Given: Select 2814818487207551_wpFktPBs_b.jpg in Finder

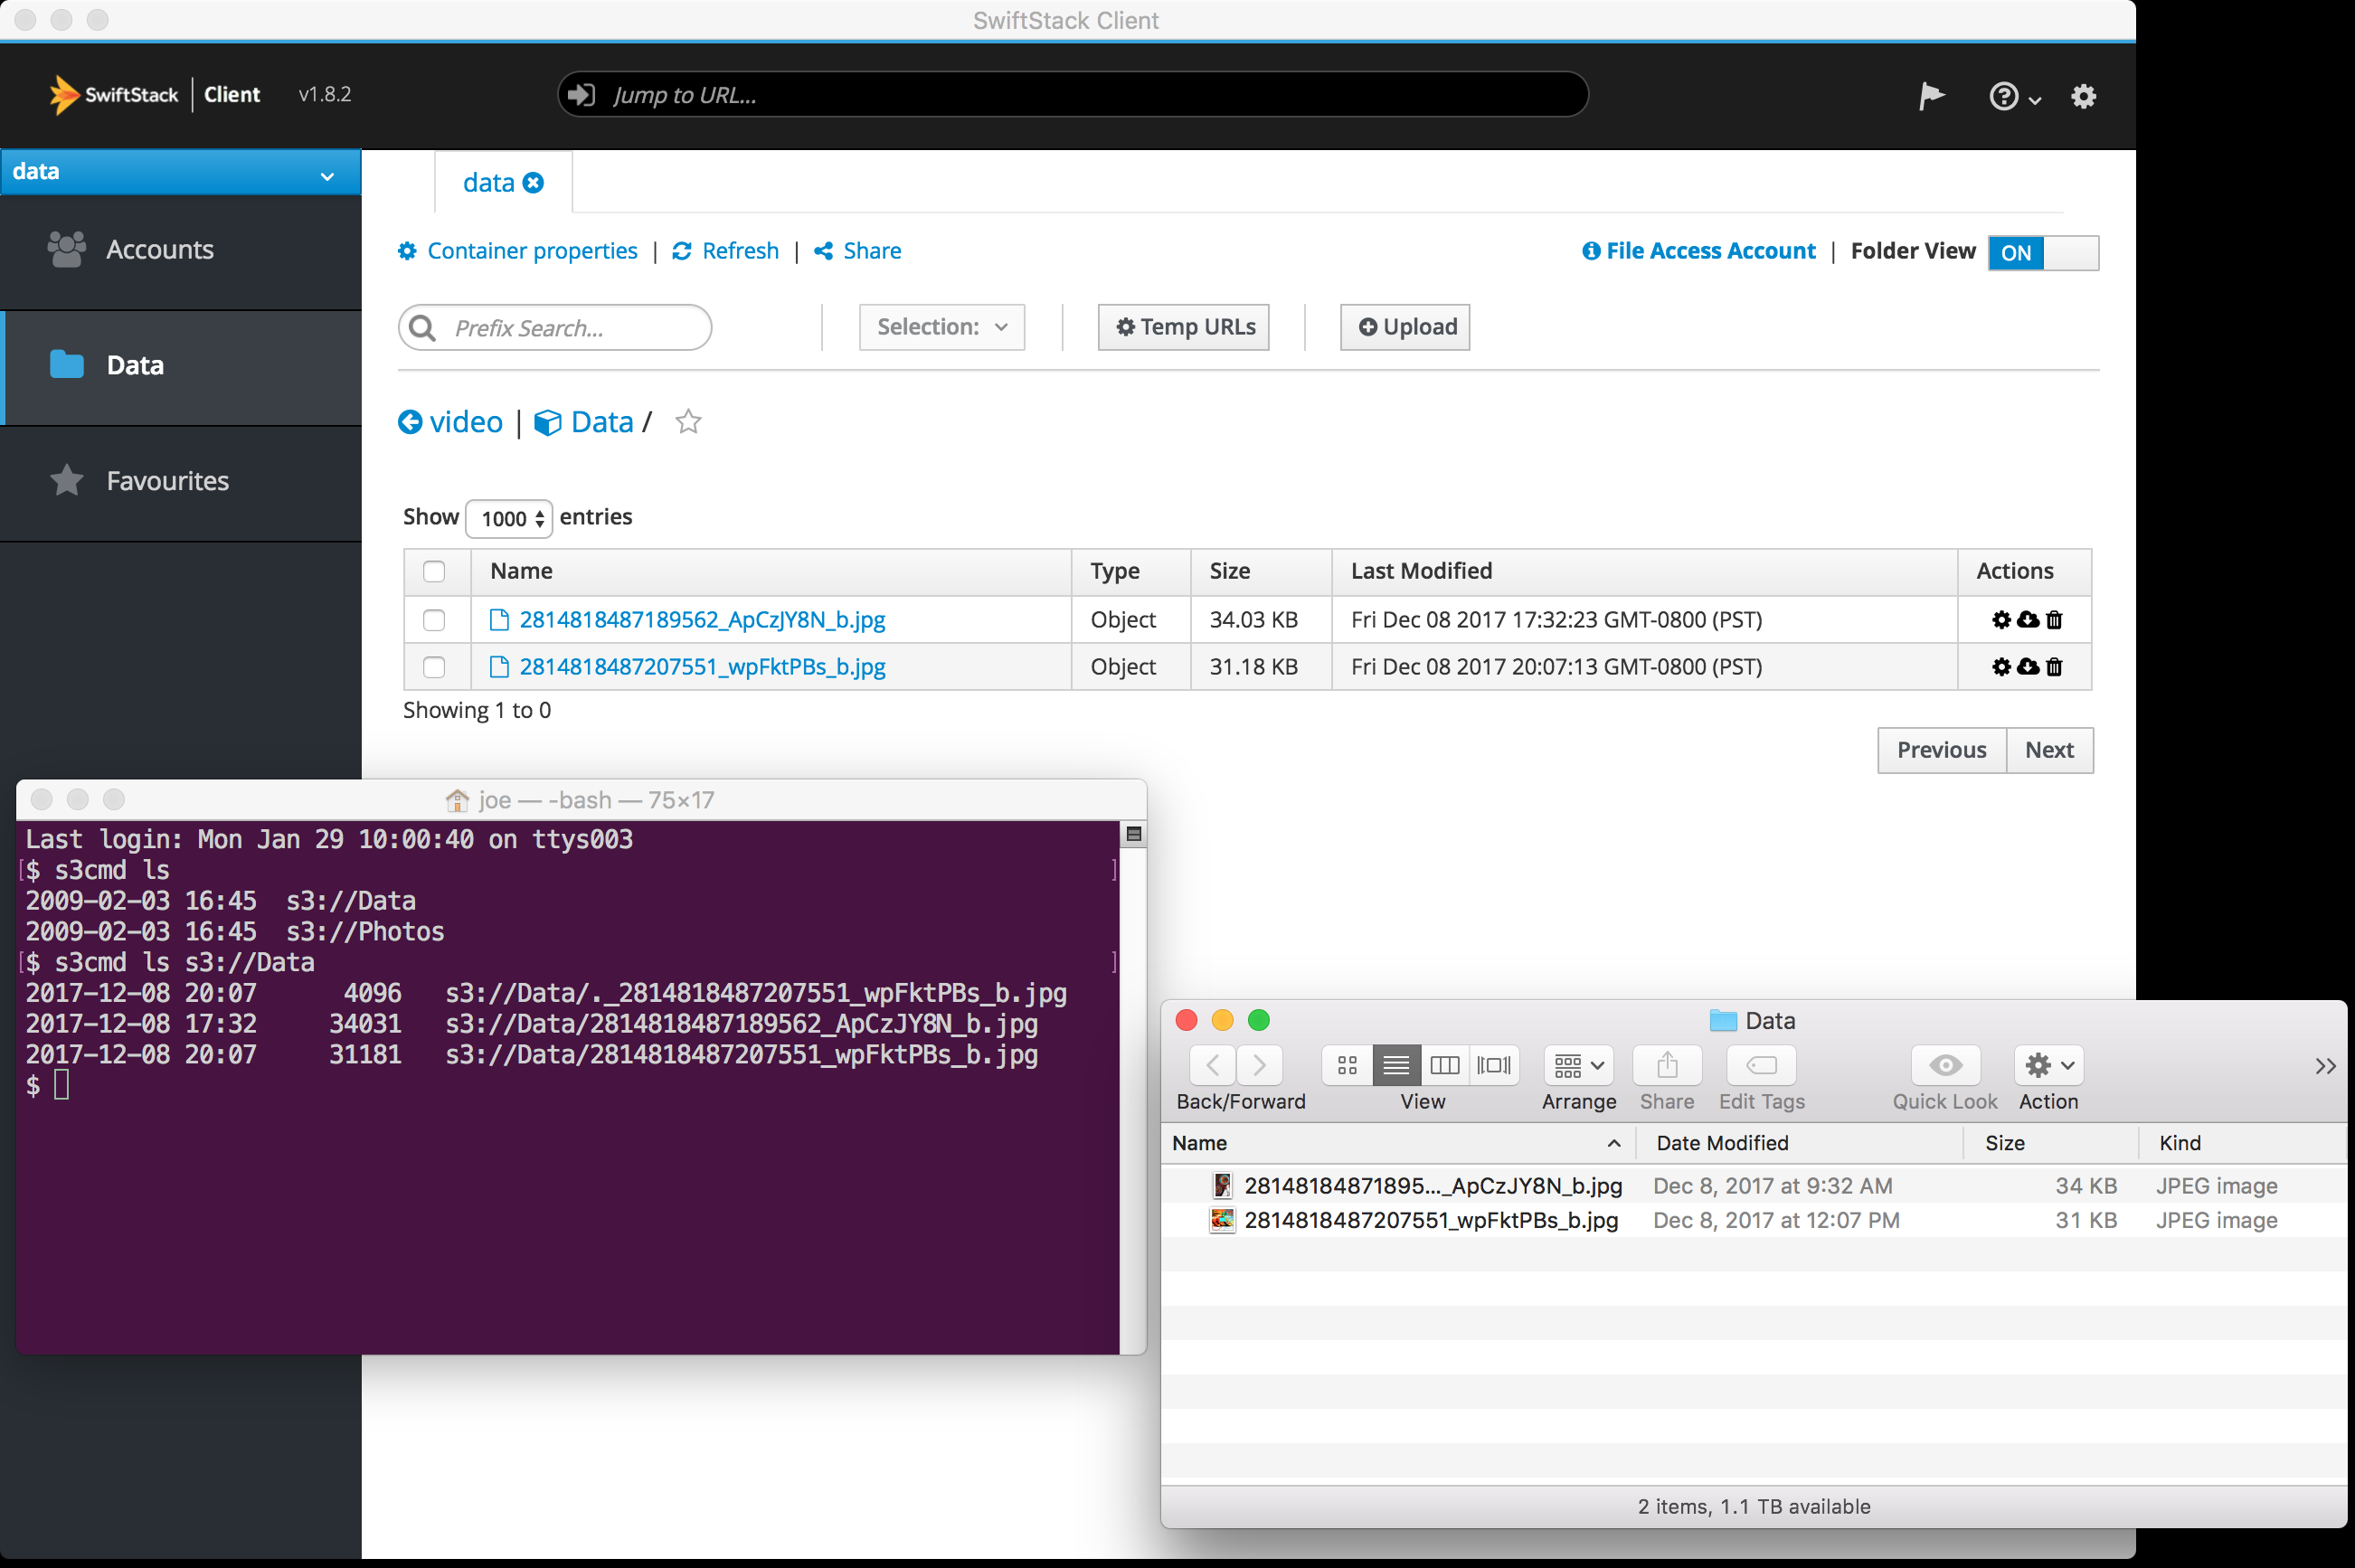Looking at the screenshot, I should click(x=1754, y=1220).
